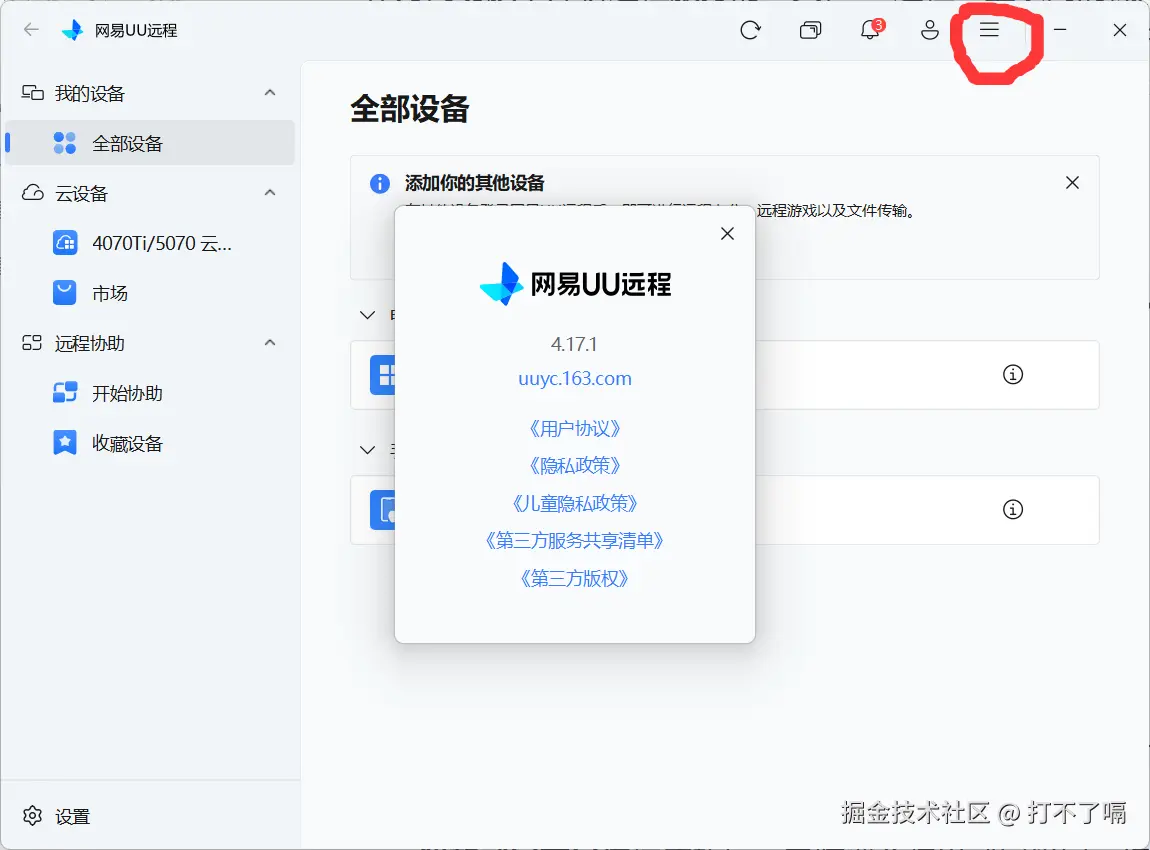Open 开始协助 in sidebar
The height and width of the screenshot is (850, 1150).
(150, 393)
